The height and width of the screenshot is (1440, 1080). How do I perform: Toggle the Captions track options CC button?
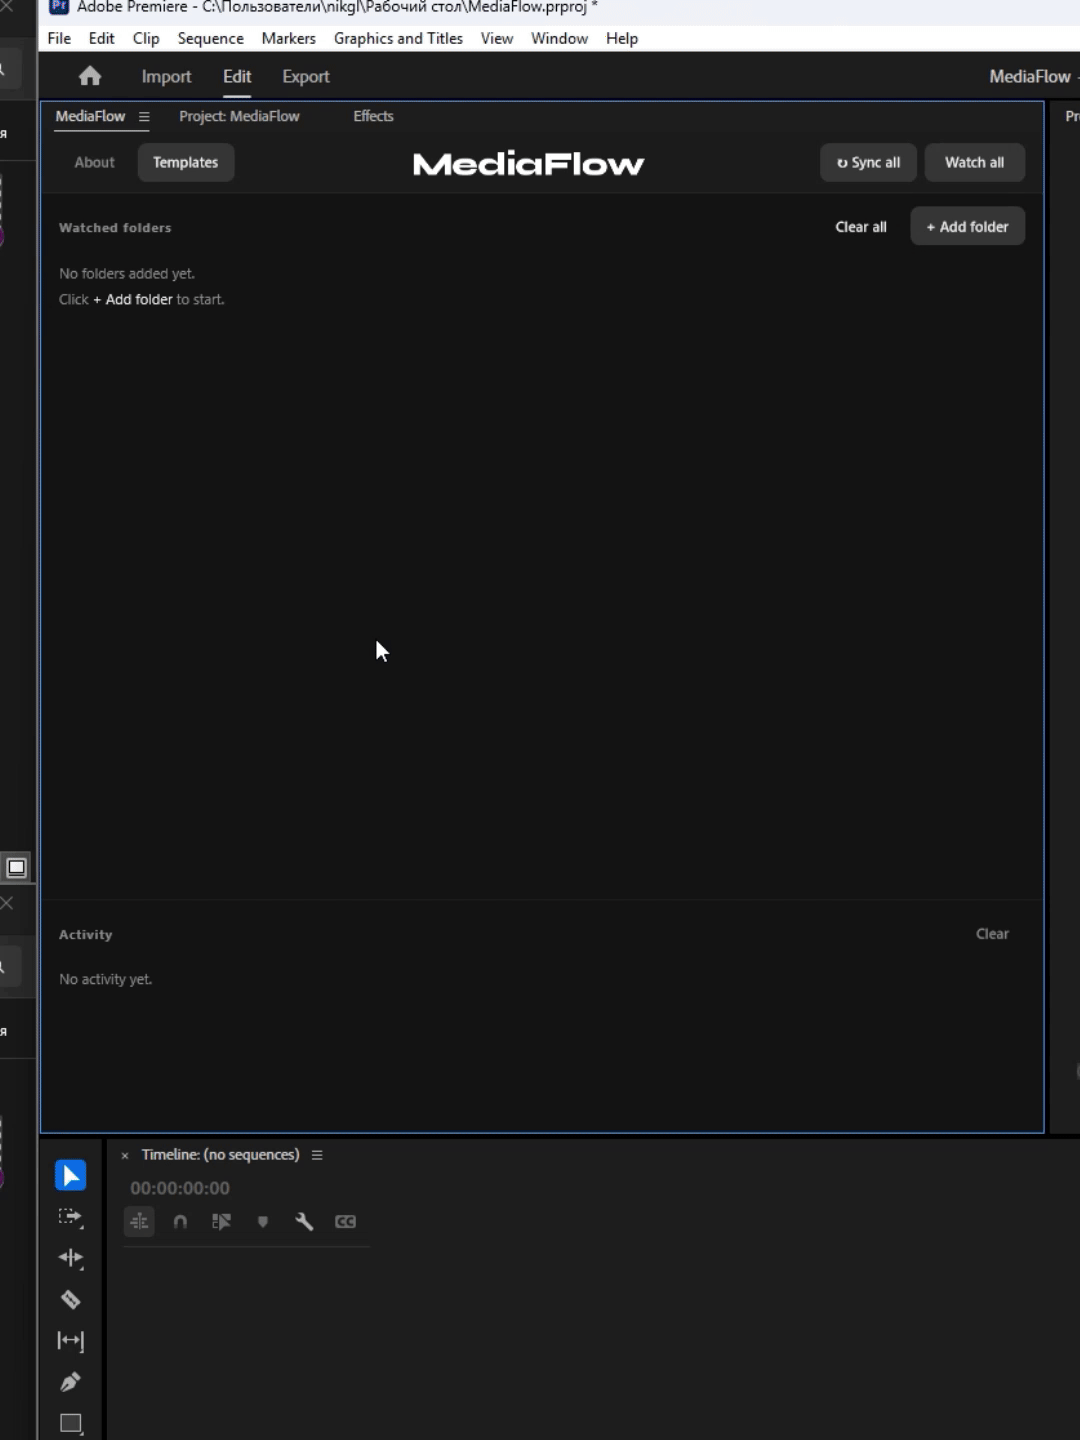tap(345, 1221)
